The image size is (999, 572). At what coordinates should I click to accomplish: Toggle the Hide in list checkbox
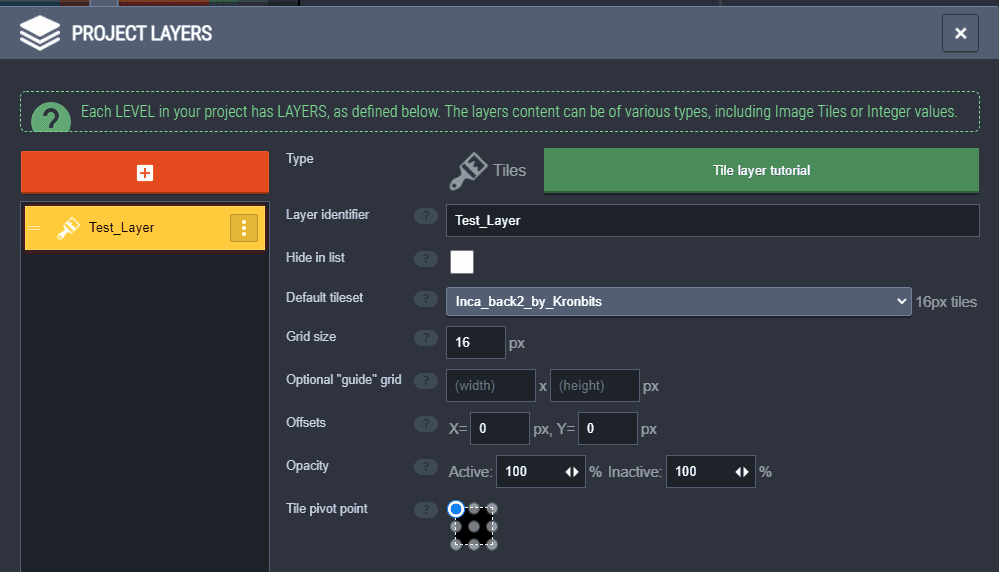click(x=462, y=262)
